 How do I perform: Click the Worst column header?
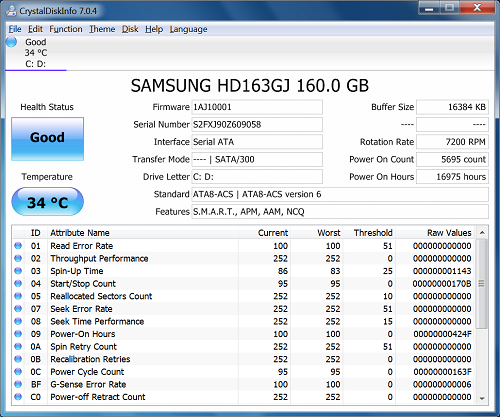click(x=316, y=233)
